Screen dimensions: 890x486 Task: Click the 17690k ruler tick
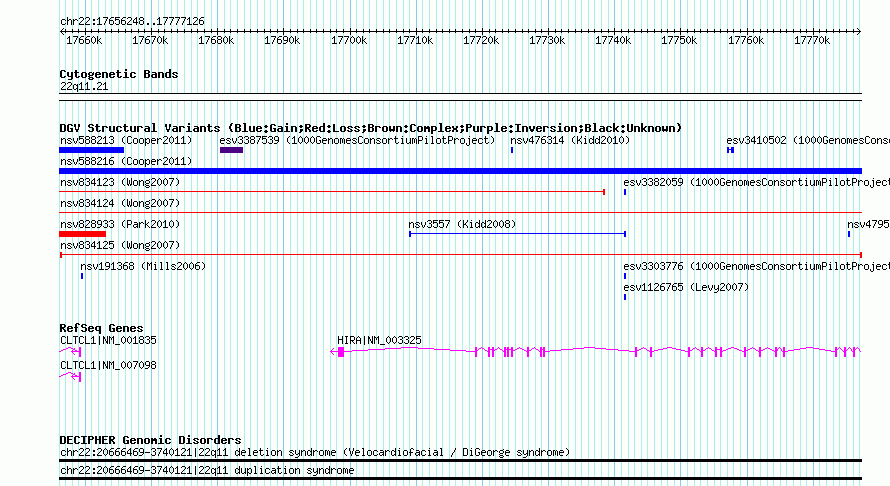click(282, 40)
